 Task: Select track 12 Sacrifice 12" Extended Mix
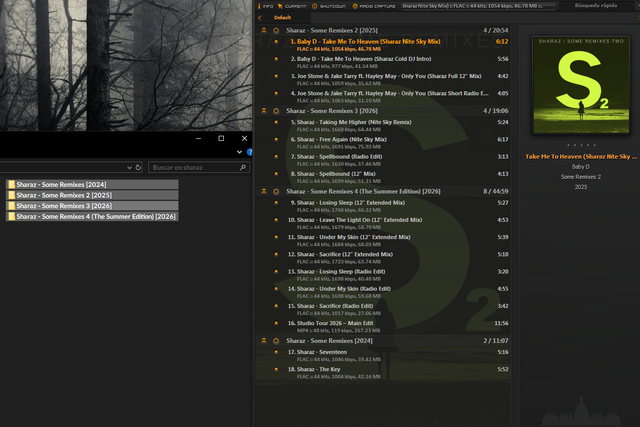383,257
